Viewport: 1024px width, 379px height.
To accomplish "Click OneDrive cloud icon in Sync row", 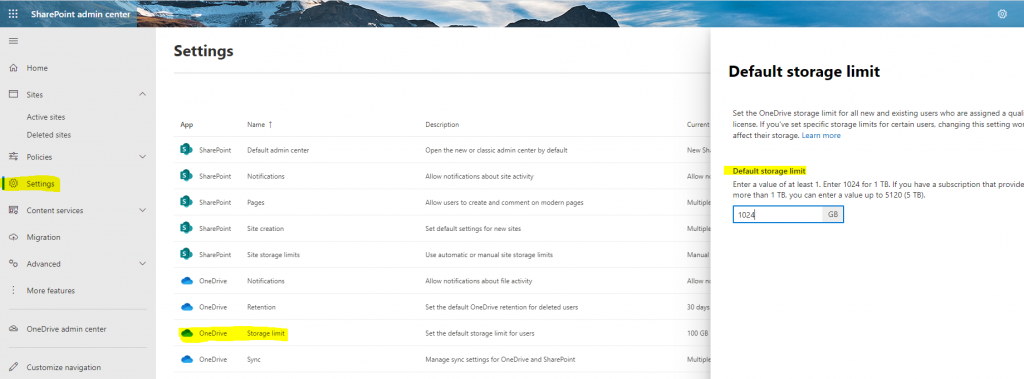I will (x=187, y=359).
